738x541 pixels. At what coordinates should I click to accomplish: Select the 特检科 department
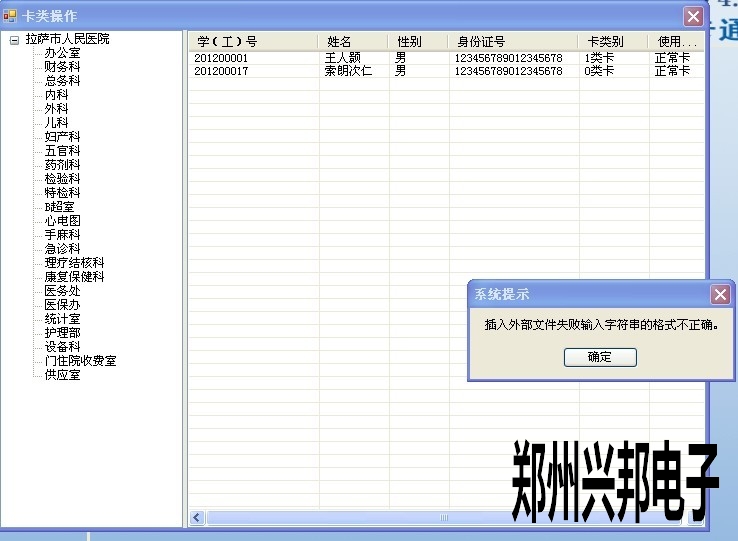pos(63,193)
